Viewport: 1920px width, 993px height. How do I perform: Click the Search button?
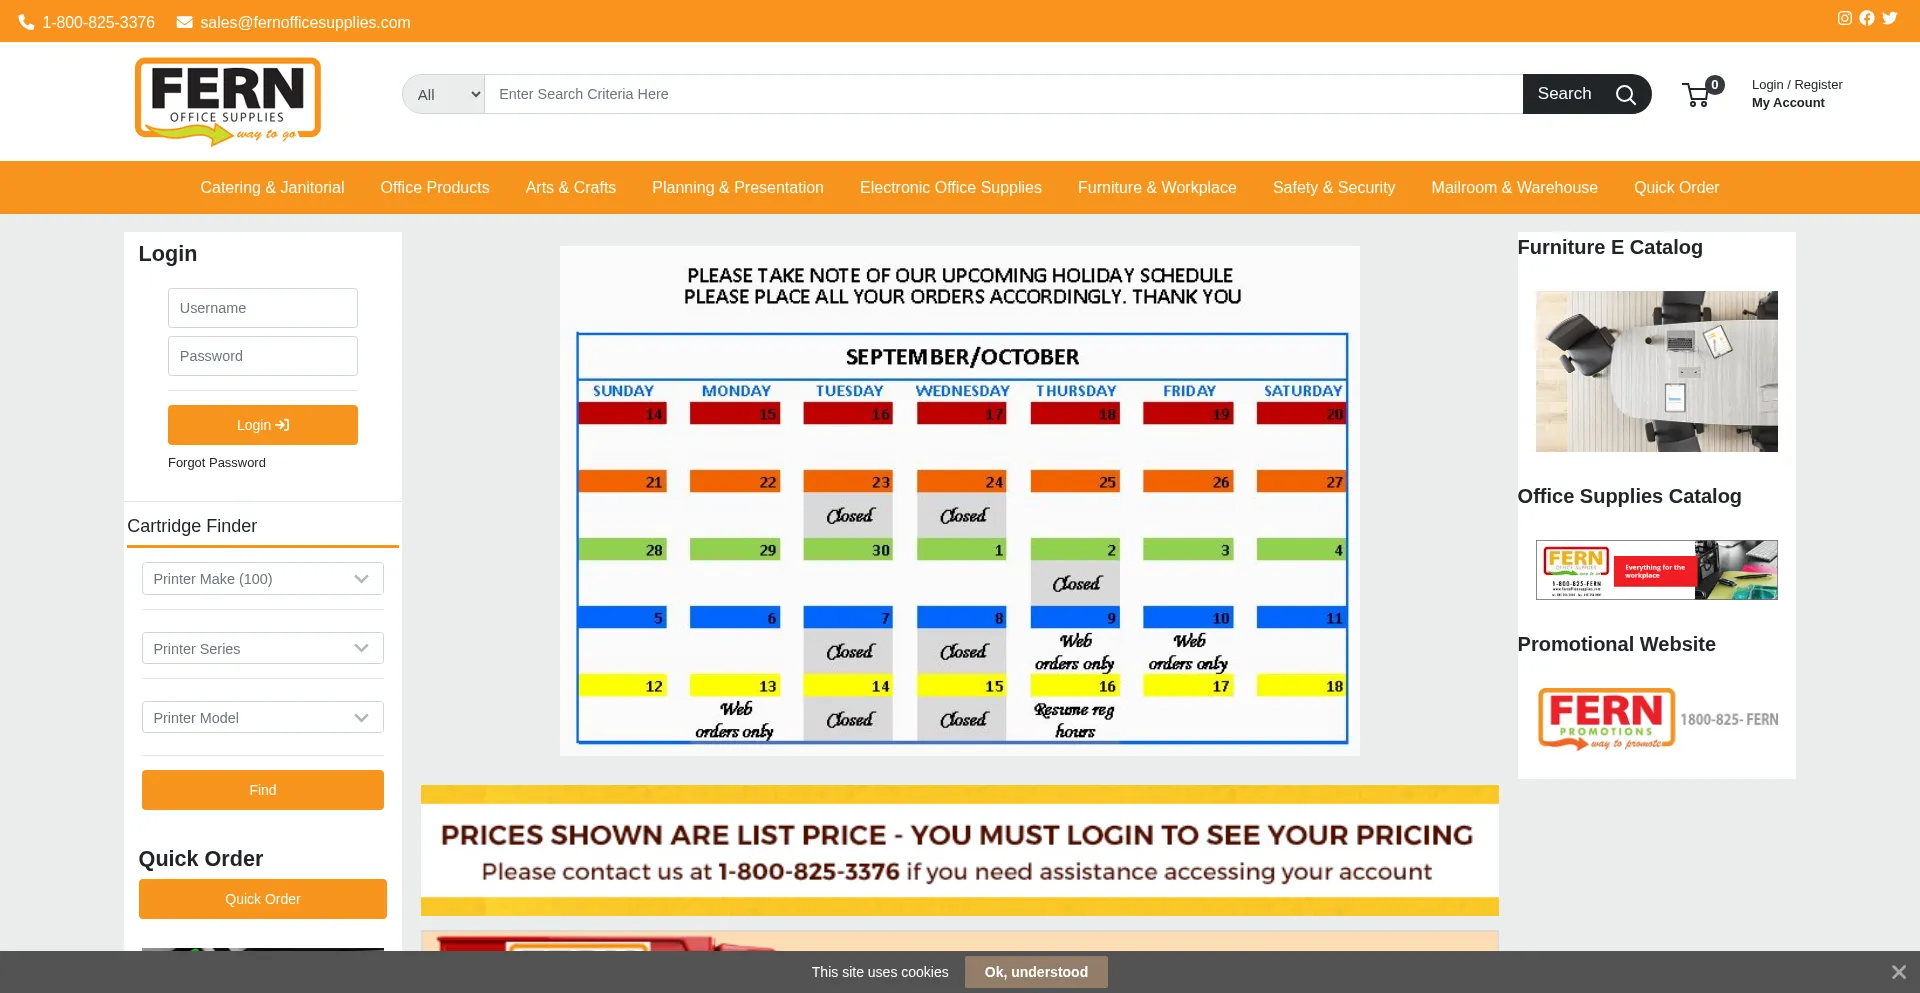[x=1586, y=94]
